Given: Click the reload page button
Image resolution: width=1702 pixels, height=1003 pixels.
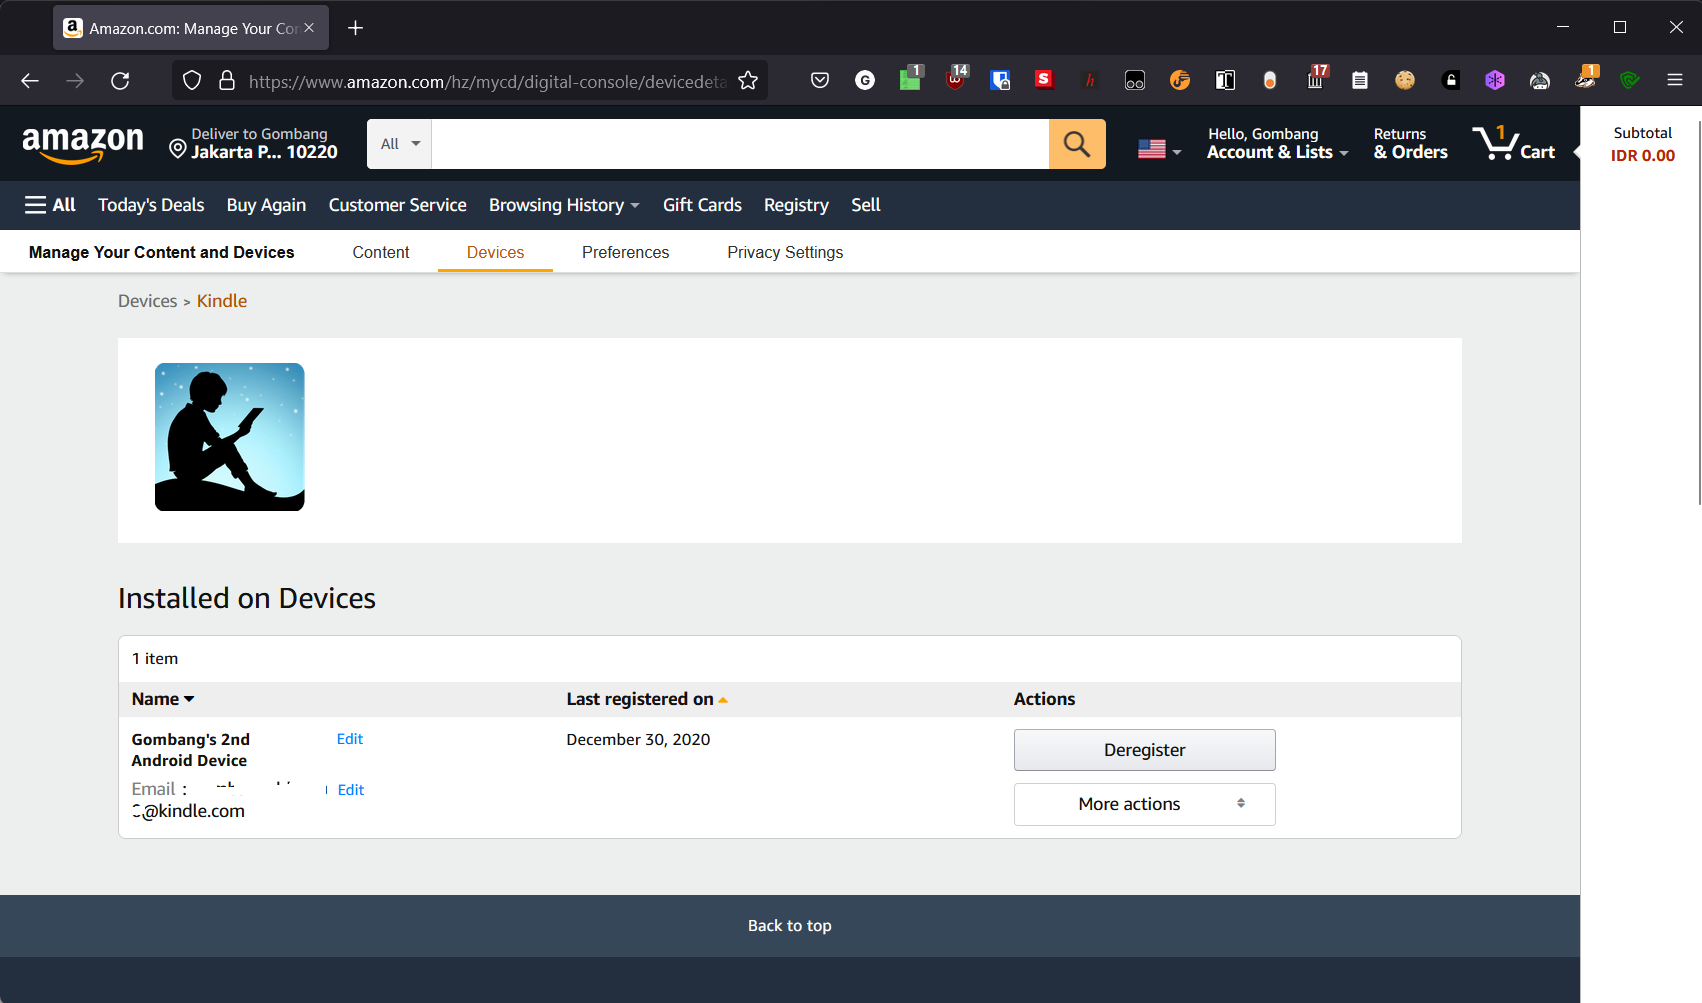Looking at the screenshot, I should click(x=120, y=81).
